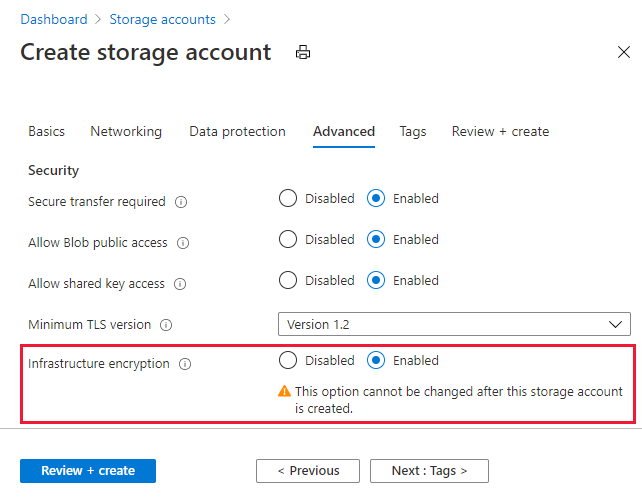Click info icon for Allow shared key access

(181, 284)
